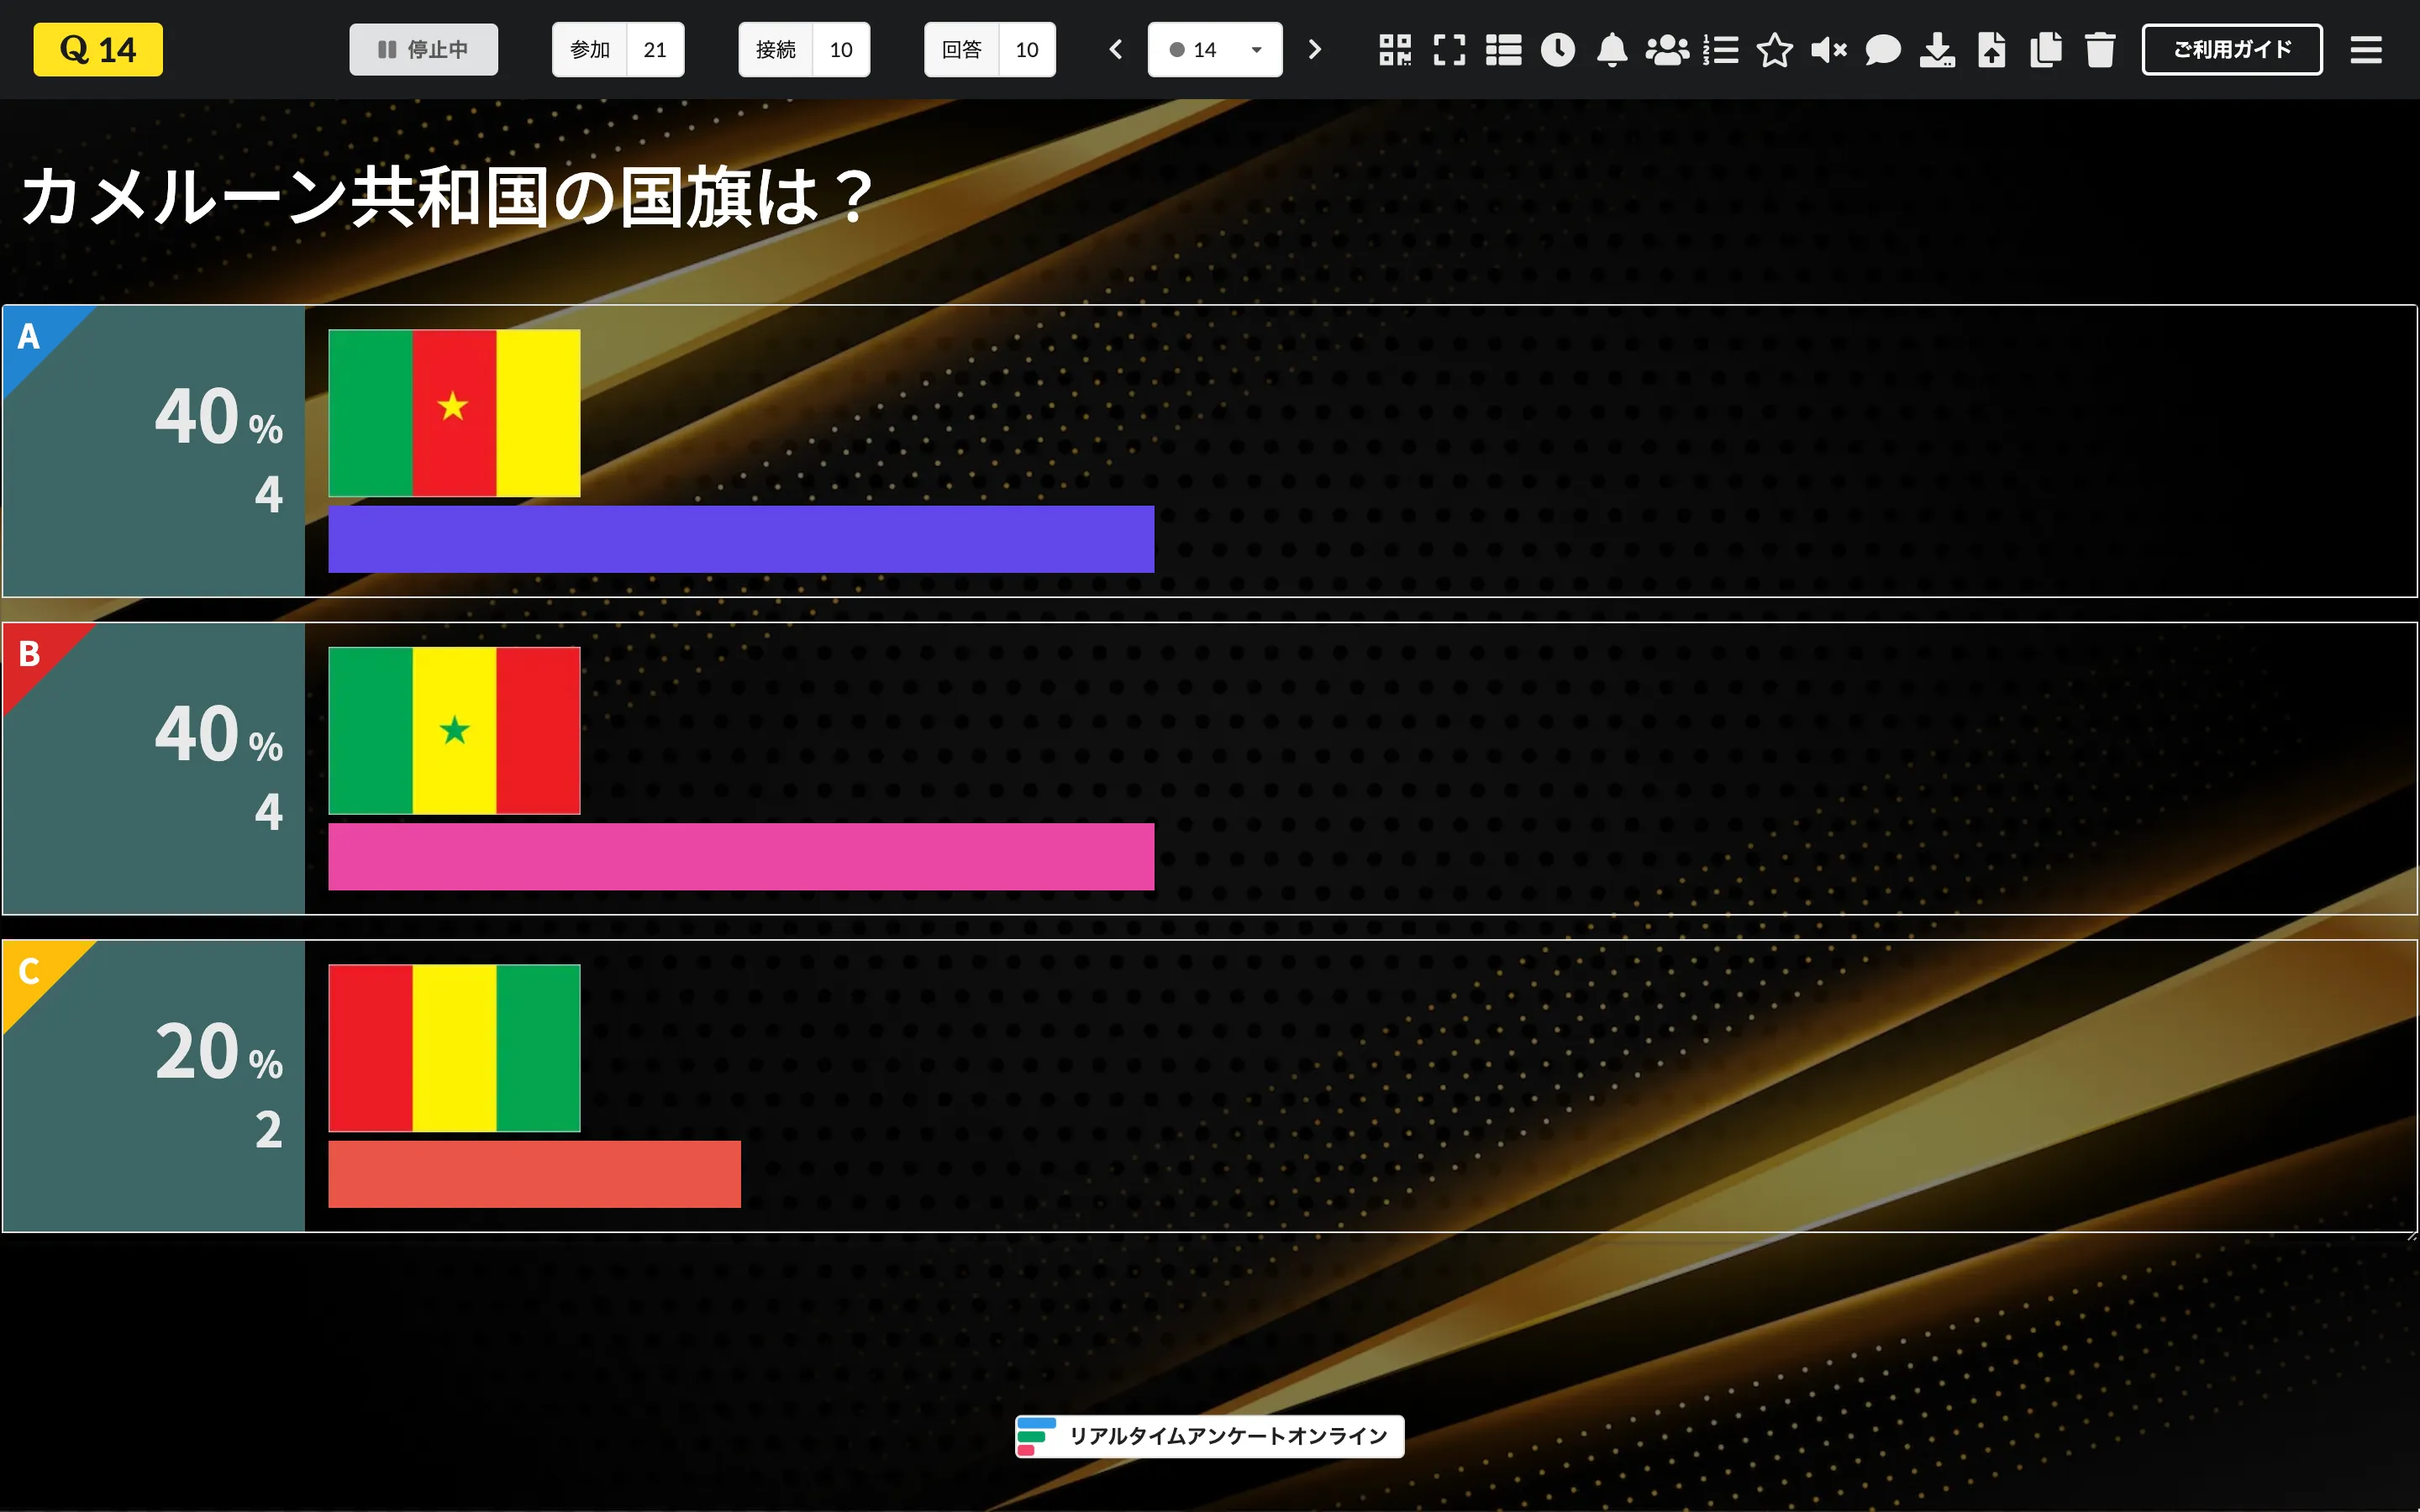The height and width of the screenshot is (1512, 2420).
Task: Open the hamburger menu
Action: (2366, 47)
